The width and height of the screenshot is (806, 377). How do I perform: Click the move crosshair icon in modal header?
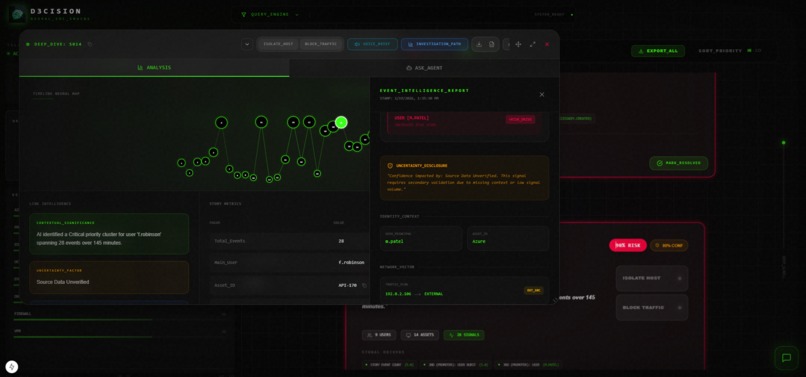click(x=518, y=44)
